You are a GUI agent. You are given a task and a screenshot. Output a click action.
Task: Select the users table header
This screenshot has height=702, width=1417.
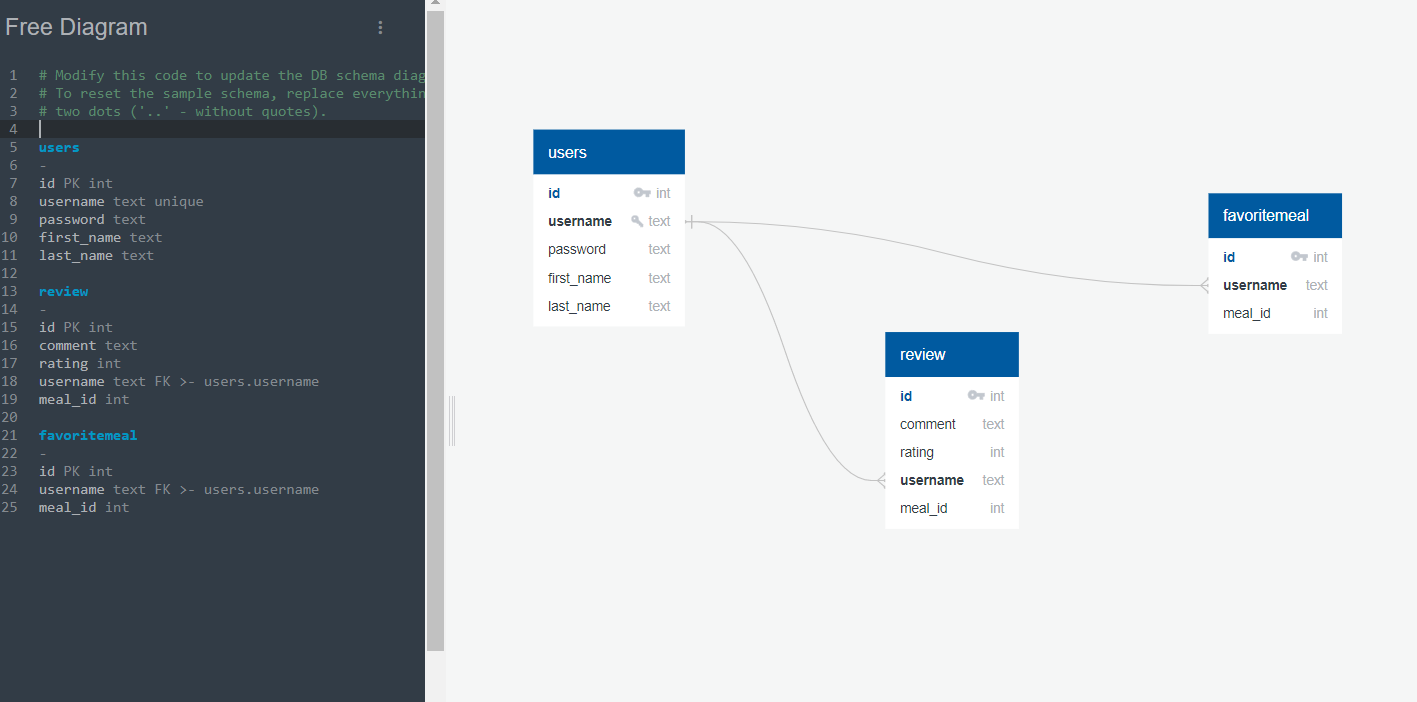point(608,152)
